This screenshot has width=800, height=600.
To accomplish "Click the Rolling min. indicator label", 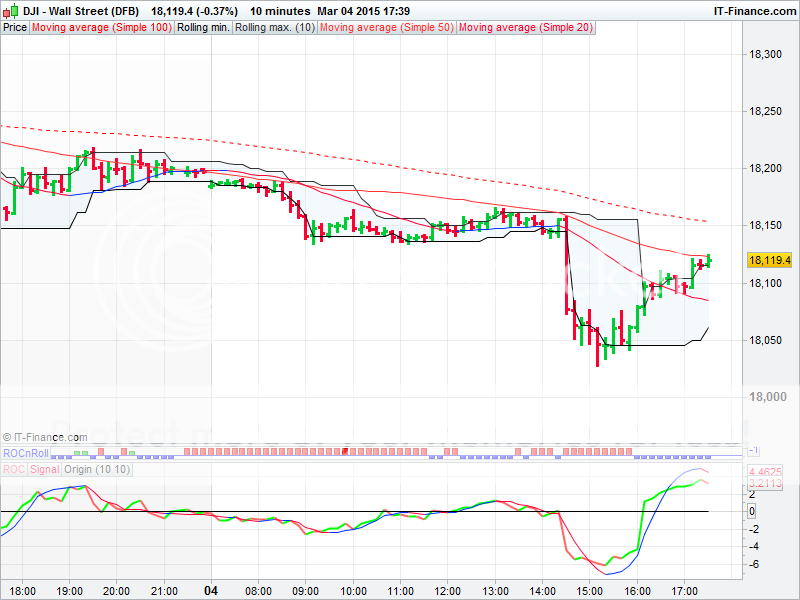I will (202, 28).
